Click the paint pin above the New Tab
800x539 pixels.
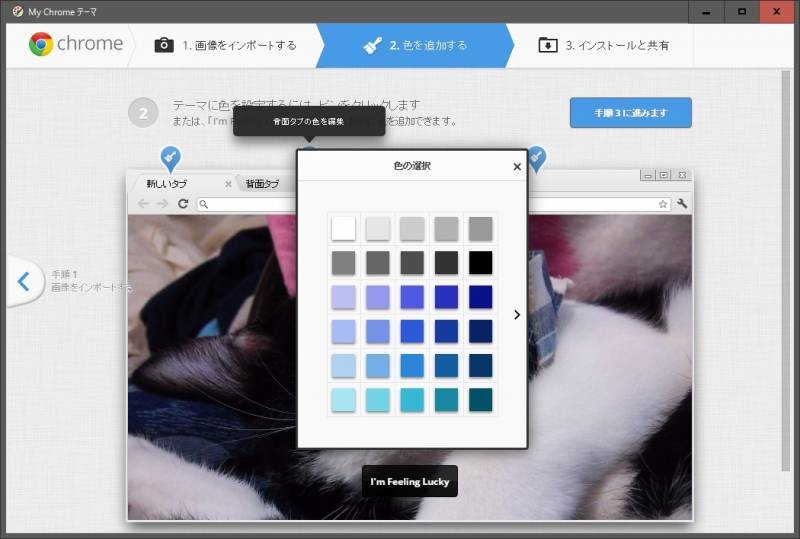(x=170, y=158)
